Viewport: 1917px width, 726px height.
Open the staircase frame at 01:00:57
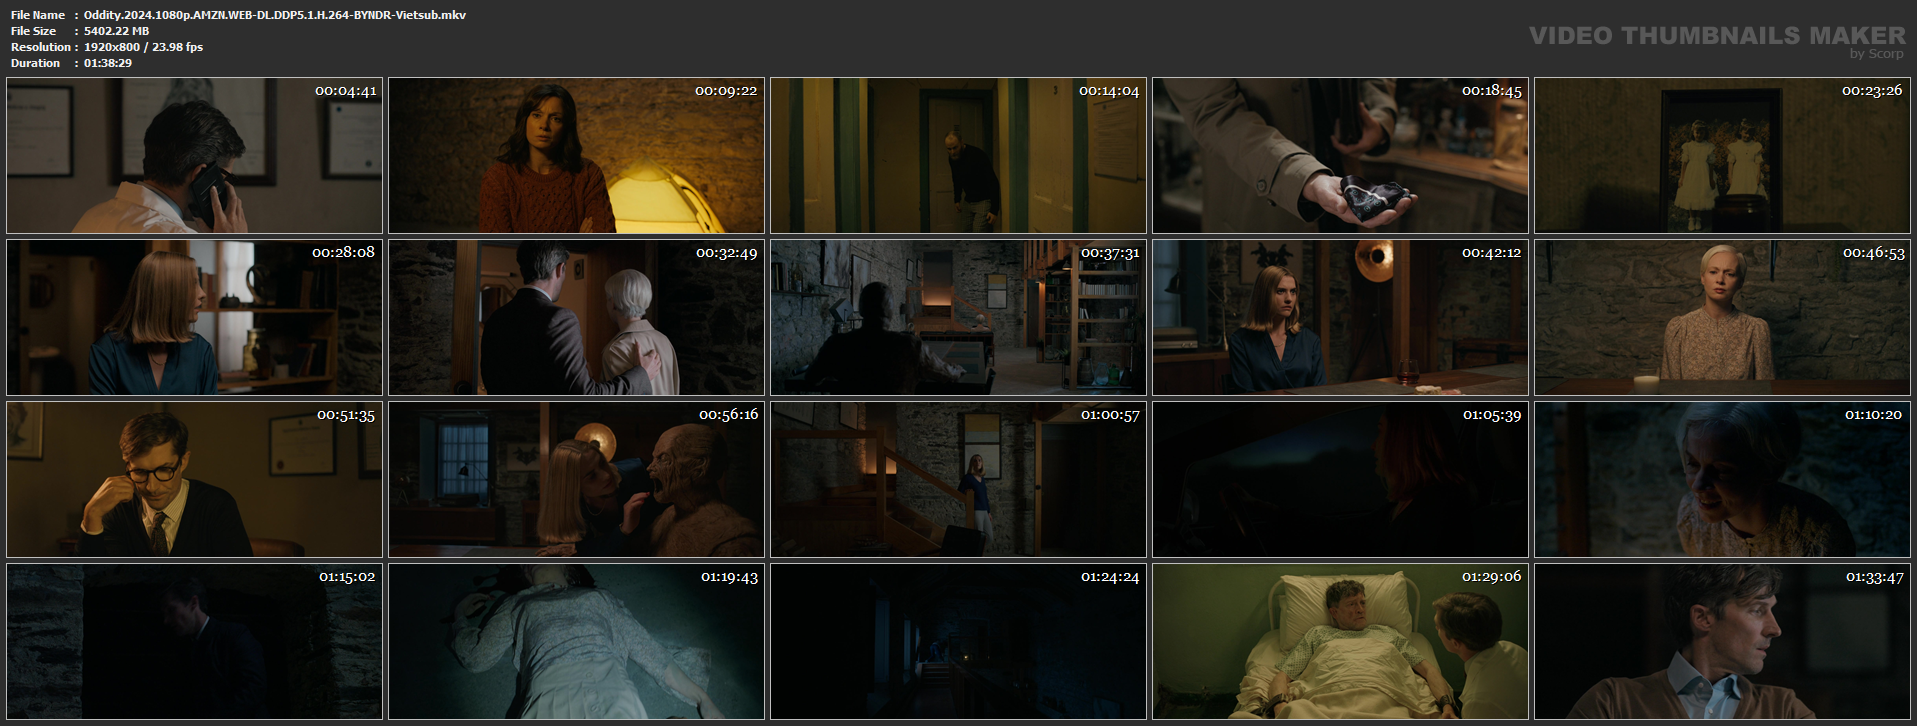coord(958,480)
